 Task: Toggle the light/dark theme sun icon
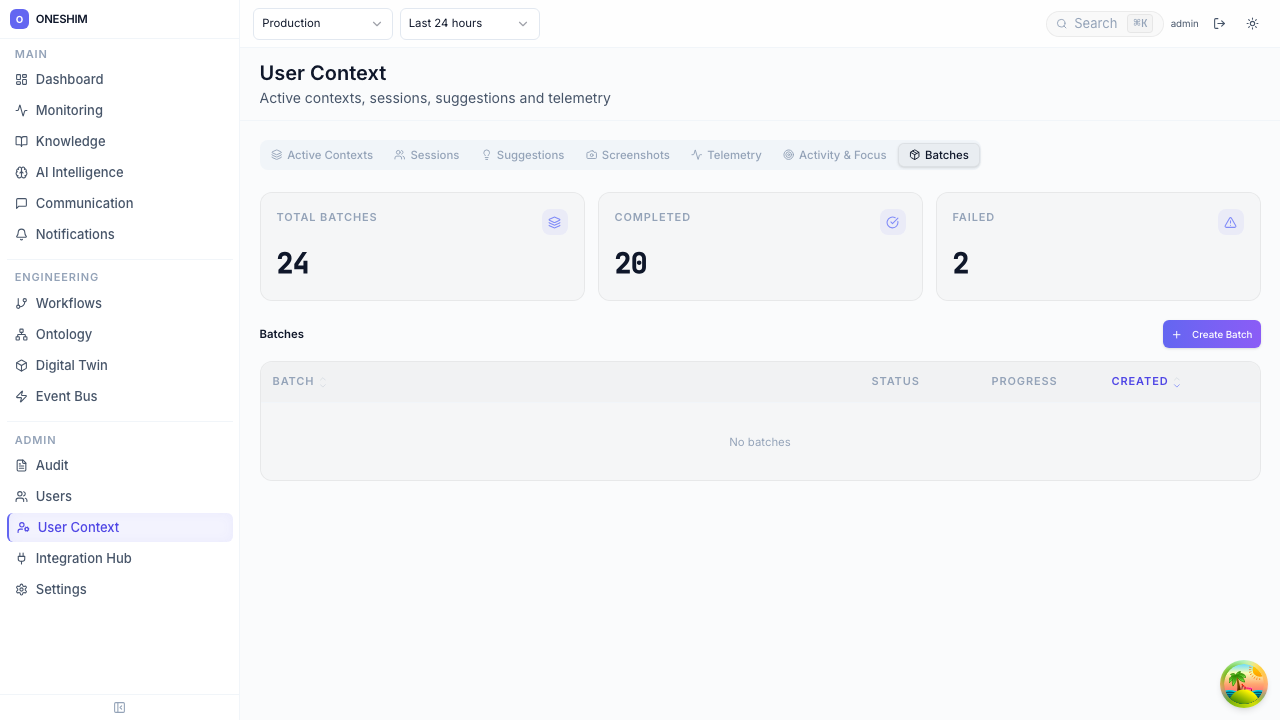[x=1252, y=24]
